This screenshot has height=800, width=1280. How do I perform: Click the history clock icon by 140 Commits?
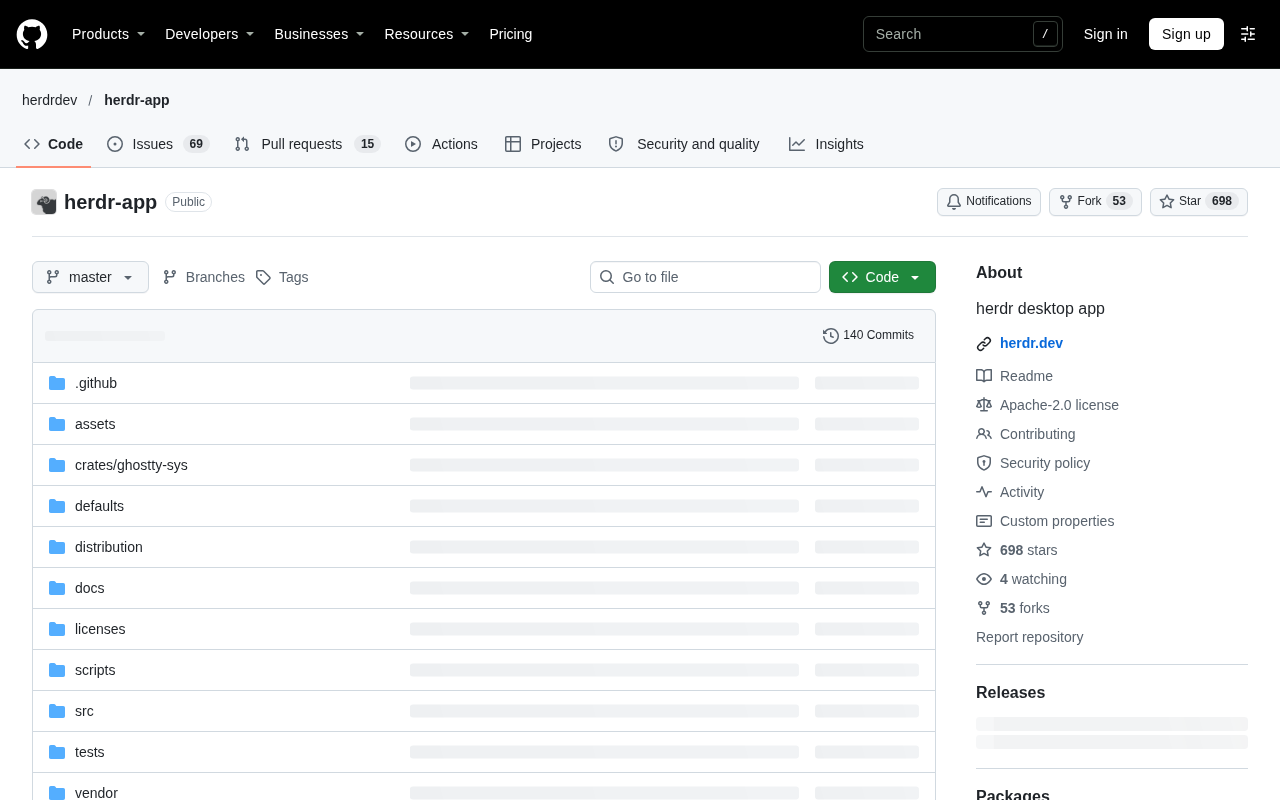coord(831,336)
